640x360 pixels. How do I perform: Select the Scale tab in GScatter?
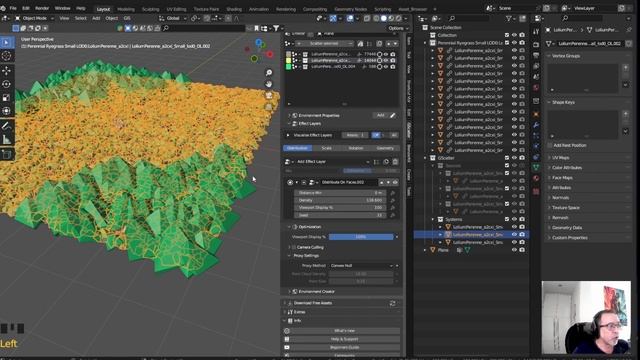[x=327, y=148]
